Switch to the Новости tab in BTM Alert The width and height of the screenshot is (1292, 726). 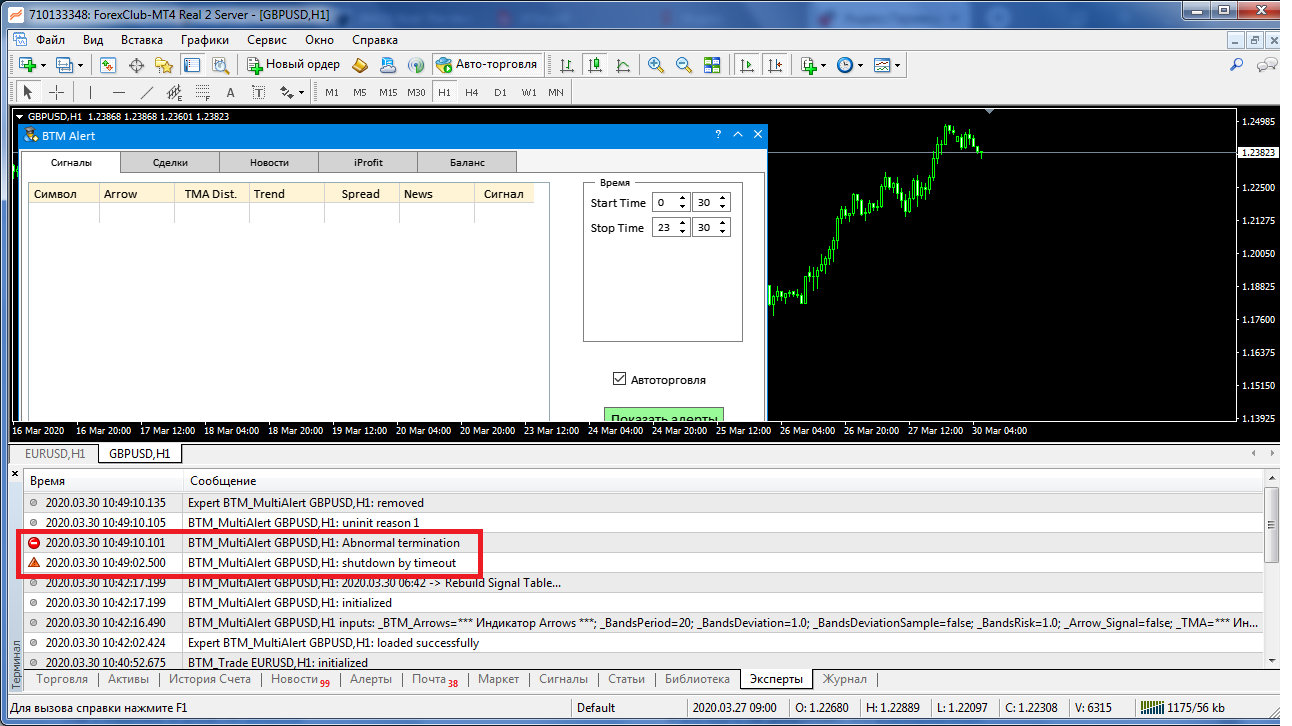pyautogui.click(x=269, y=162)
